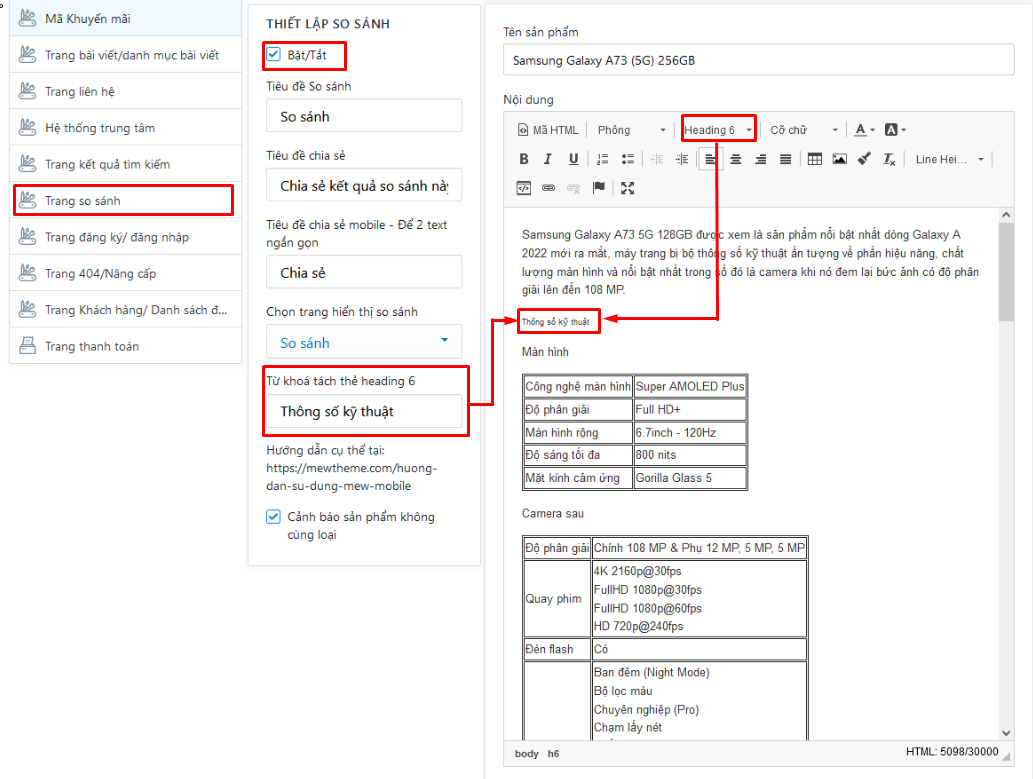Open the Mã HTML source view
The width and height of the screenshot is (1033, 779).
tap(548, 130)
